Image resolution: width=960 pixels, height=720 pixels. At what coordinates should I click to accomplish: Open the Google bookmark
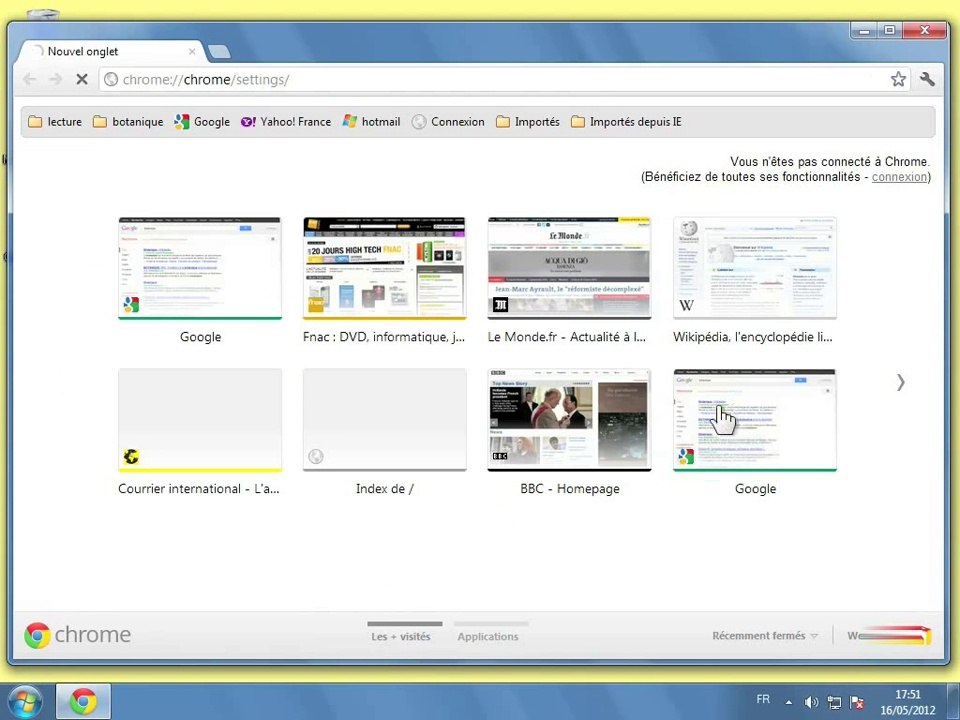(x=202, y=122)
